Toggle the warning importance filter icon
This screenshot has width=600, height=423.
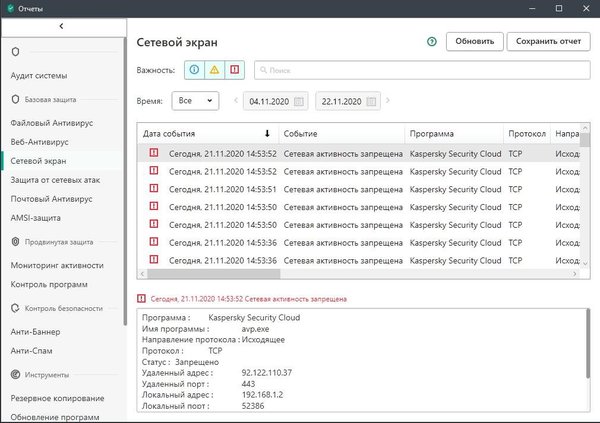click(214, 70)
